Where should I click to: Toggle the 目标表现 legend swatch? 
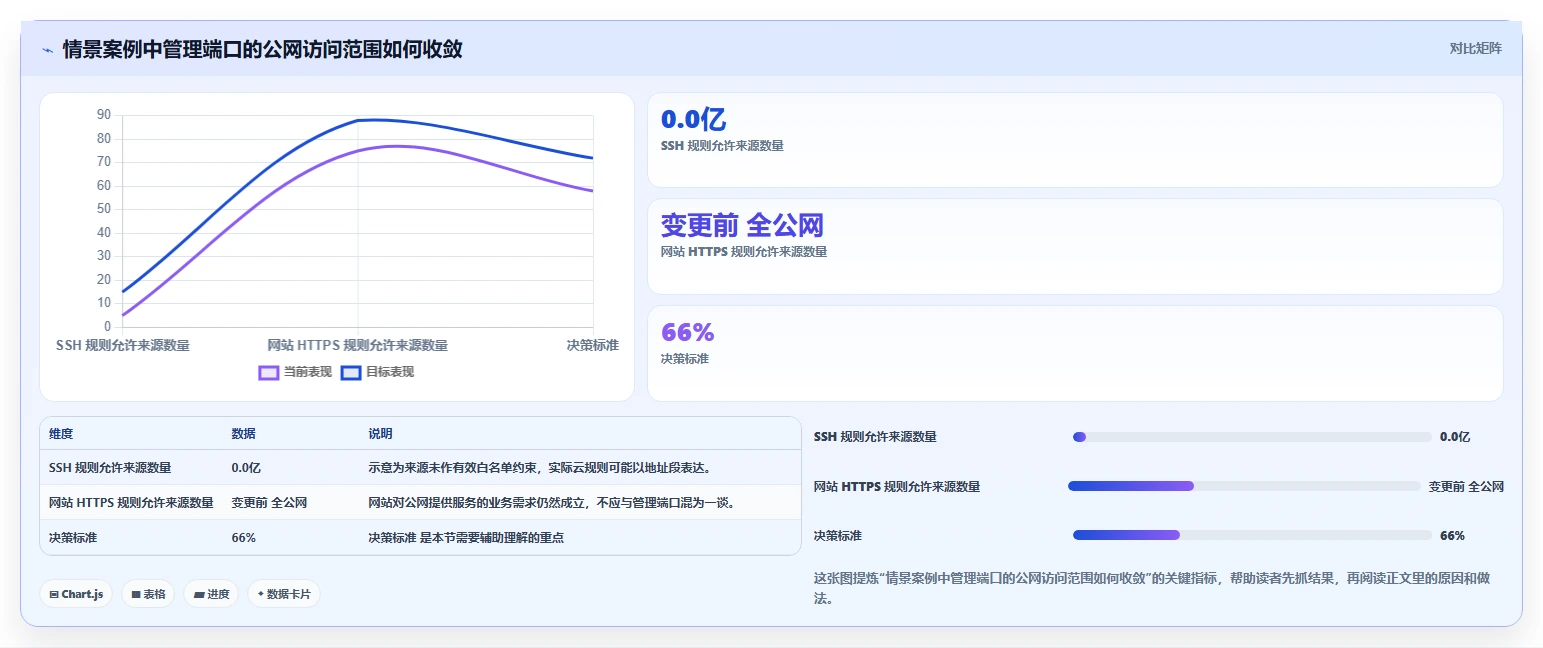point(351,372)
